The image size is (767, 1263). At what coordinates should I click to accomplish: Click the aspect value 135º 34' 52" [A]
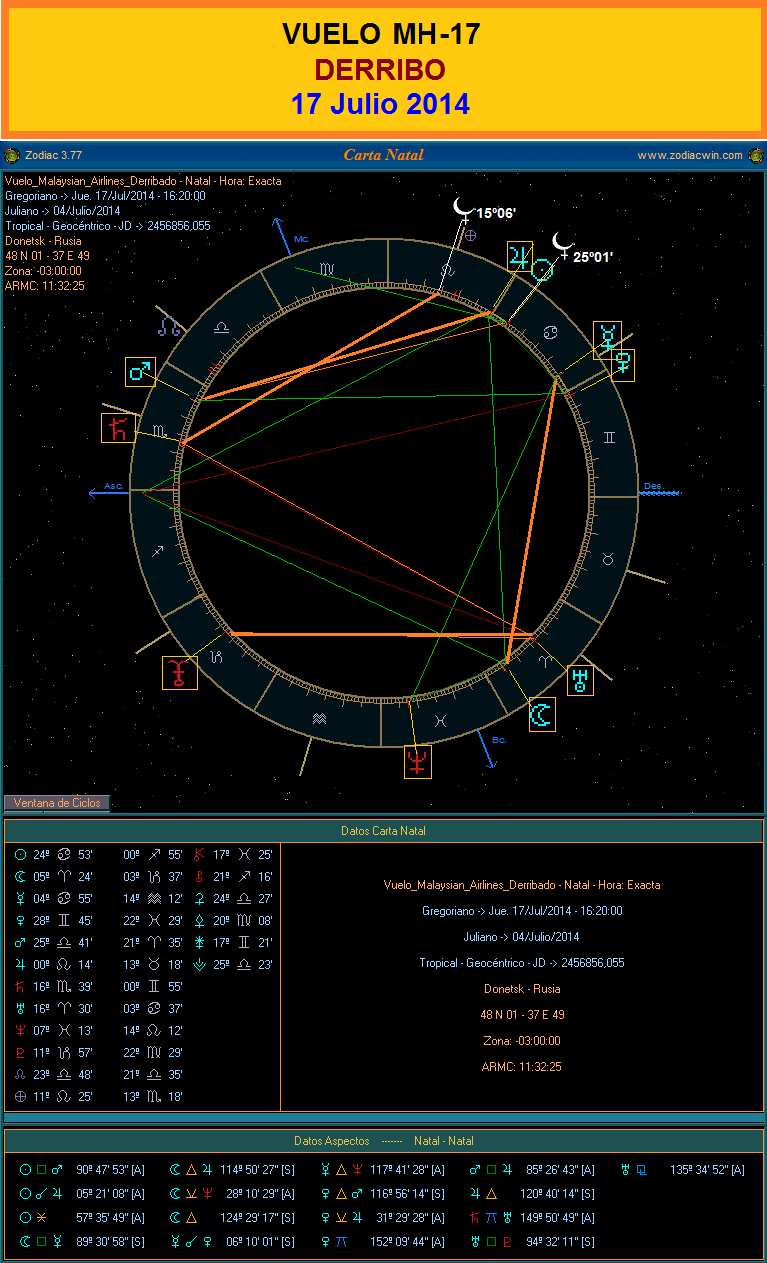point(707,1170)
